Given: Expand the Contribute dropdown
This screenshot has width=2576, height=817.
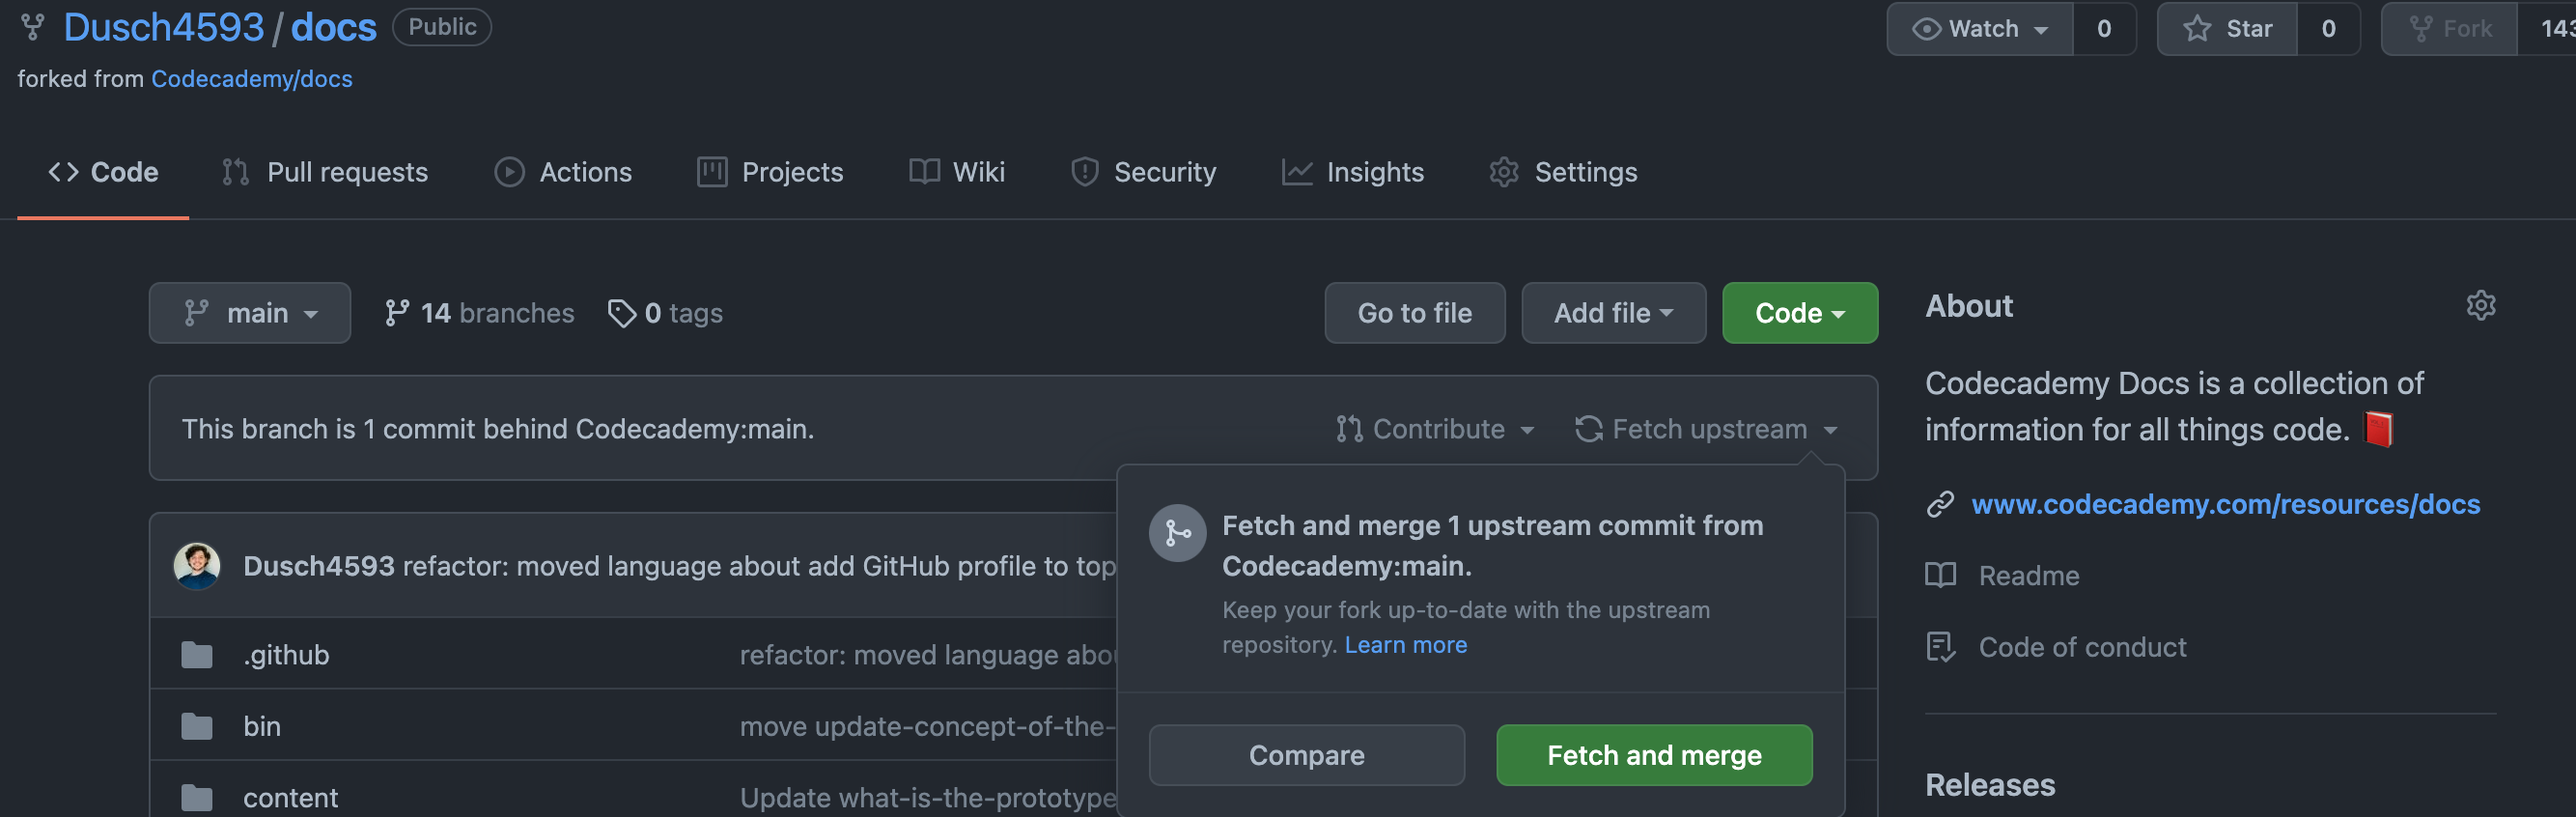Looking at the screenshot, I should pos(1435,429).
